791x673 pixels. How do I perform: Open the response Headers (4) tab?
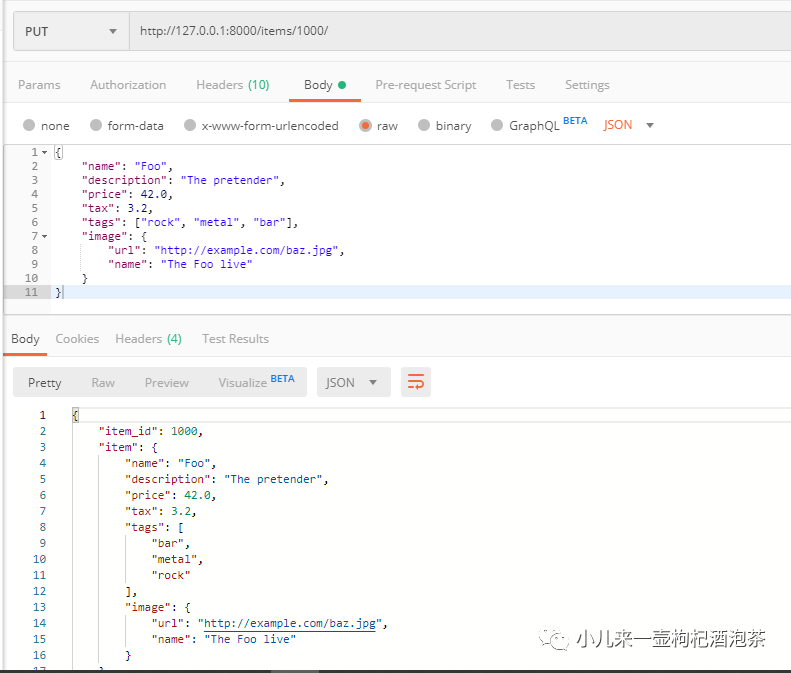tap(148, 339)
